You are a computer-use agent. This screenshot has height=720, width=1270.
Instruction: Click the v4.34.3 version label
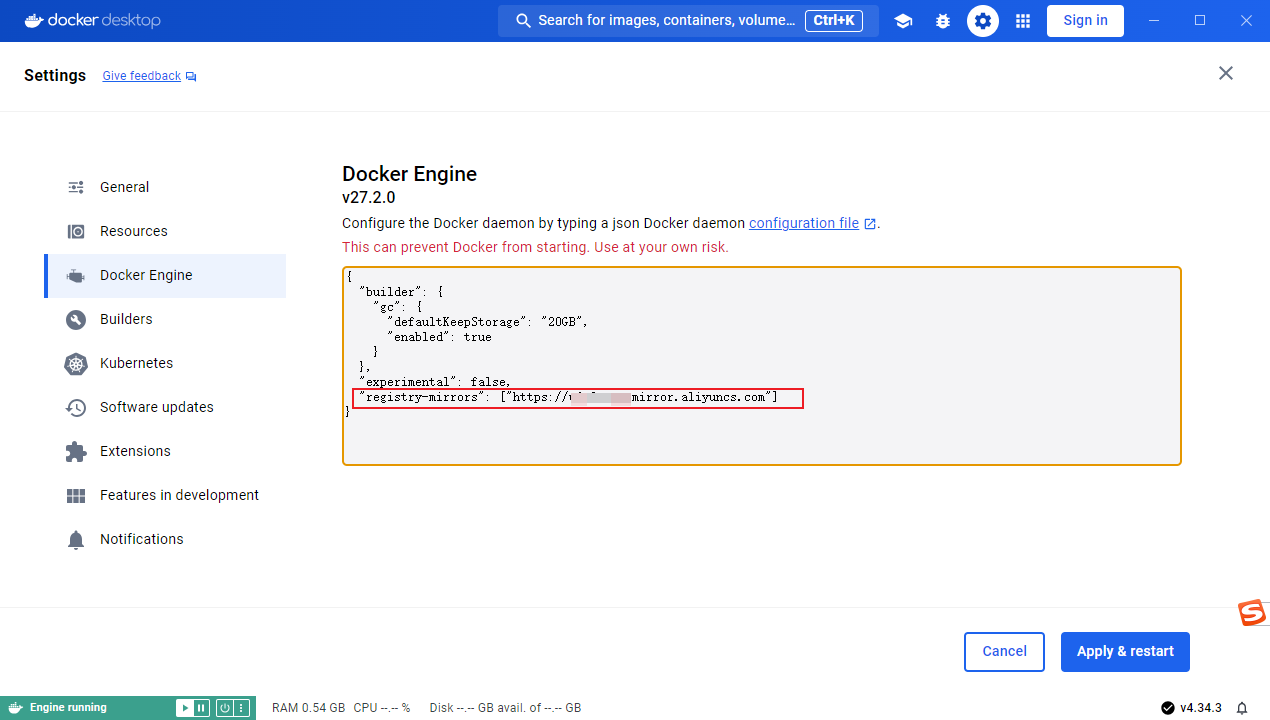(1201, 708)
